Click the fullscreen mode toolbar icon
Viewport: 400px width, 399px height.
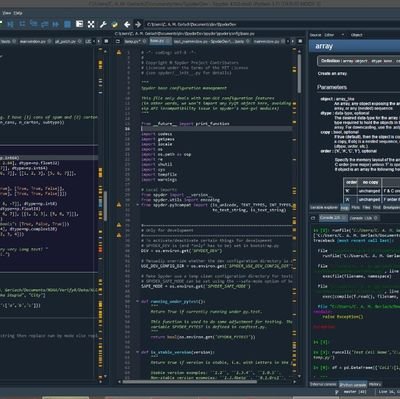pos(91,24)
